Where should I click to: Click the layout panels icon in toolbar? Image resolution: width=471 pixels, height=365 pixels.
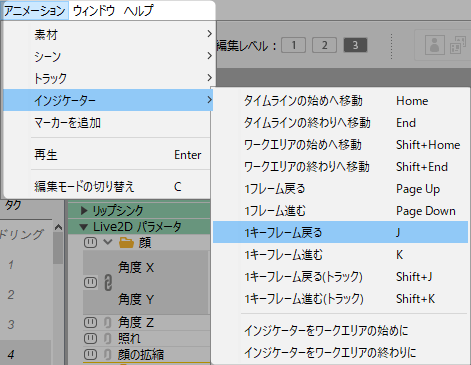[458, 45]
